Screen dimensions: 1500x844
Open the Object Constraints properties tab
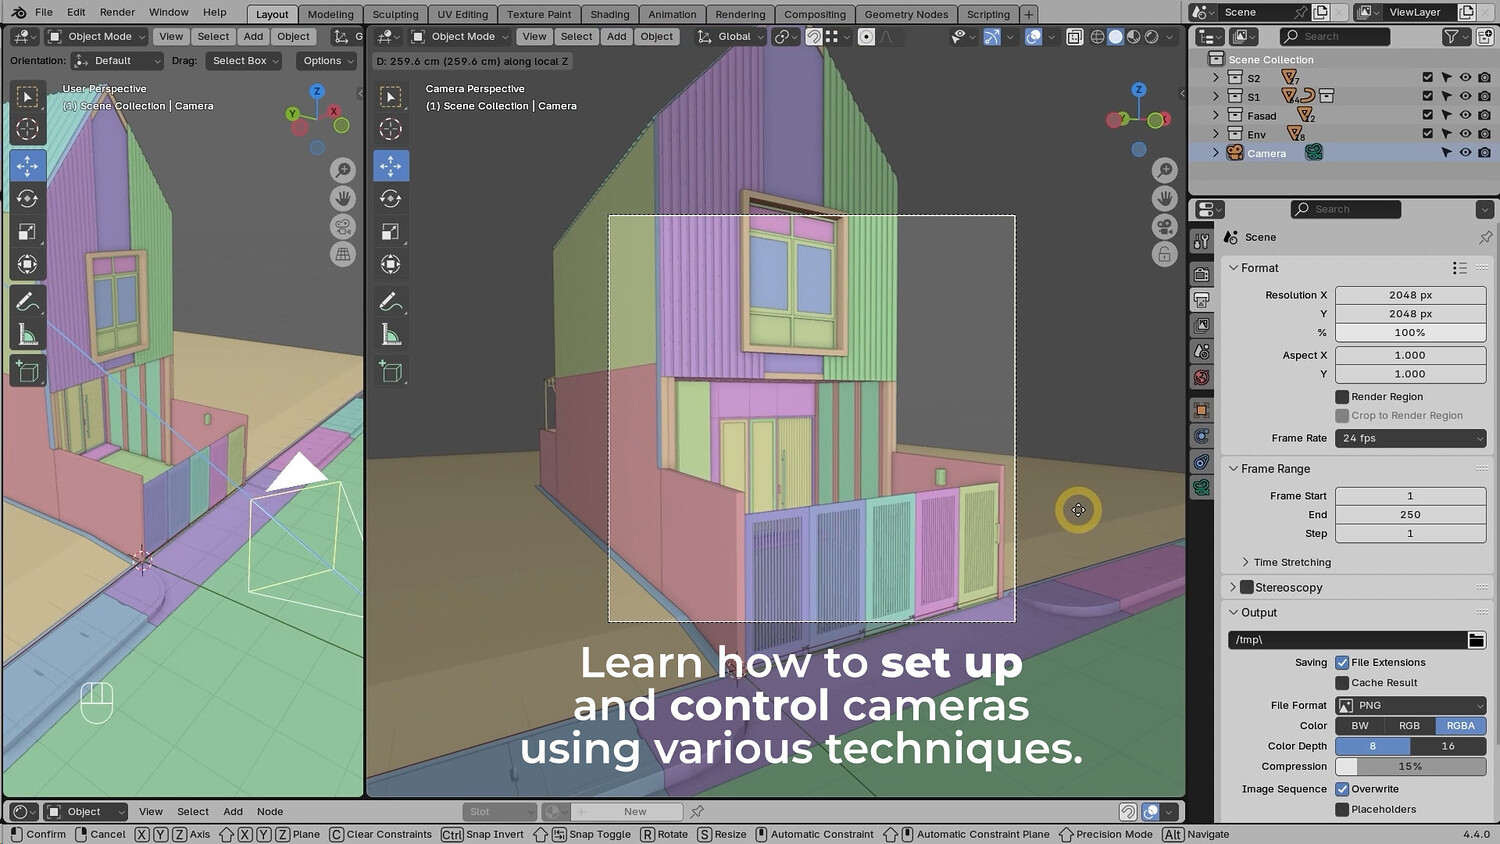1202,462
